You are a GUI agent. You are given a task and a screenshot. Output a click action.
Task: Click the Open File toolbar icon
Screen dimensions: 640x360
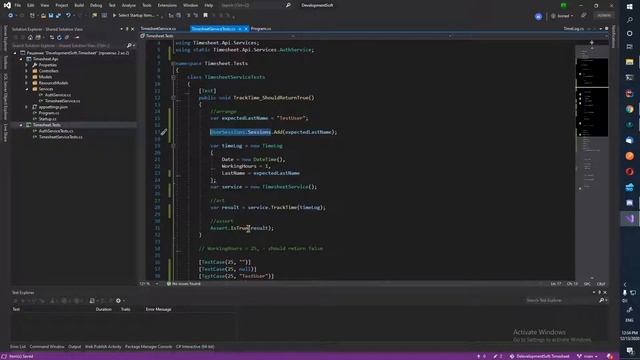point(43,16)
